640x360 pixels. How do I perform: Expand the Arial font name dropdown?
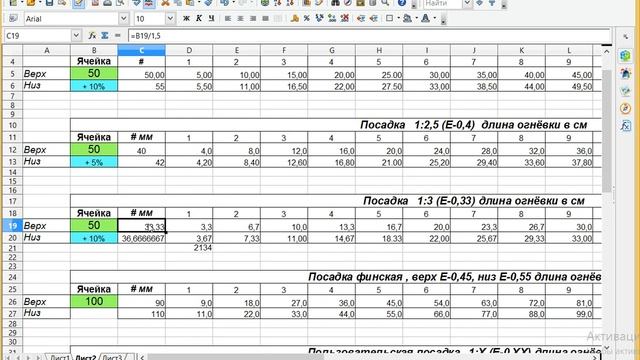tap(124, 19)
